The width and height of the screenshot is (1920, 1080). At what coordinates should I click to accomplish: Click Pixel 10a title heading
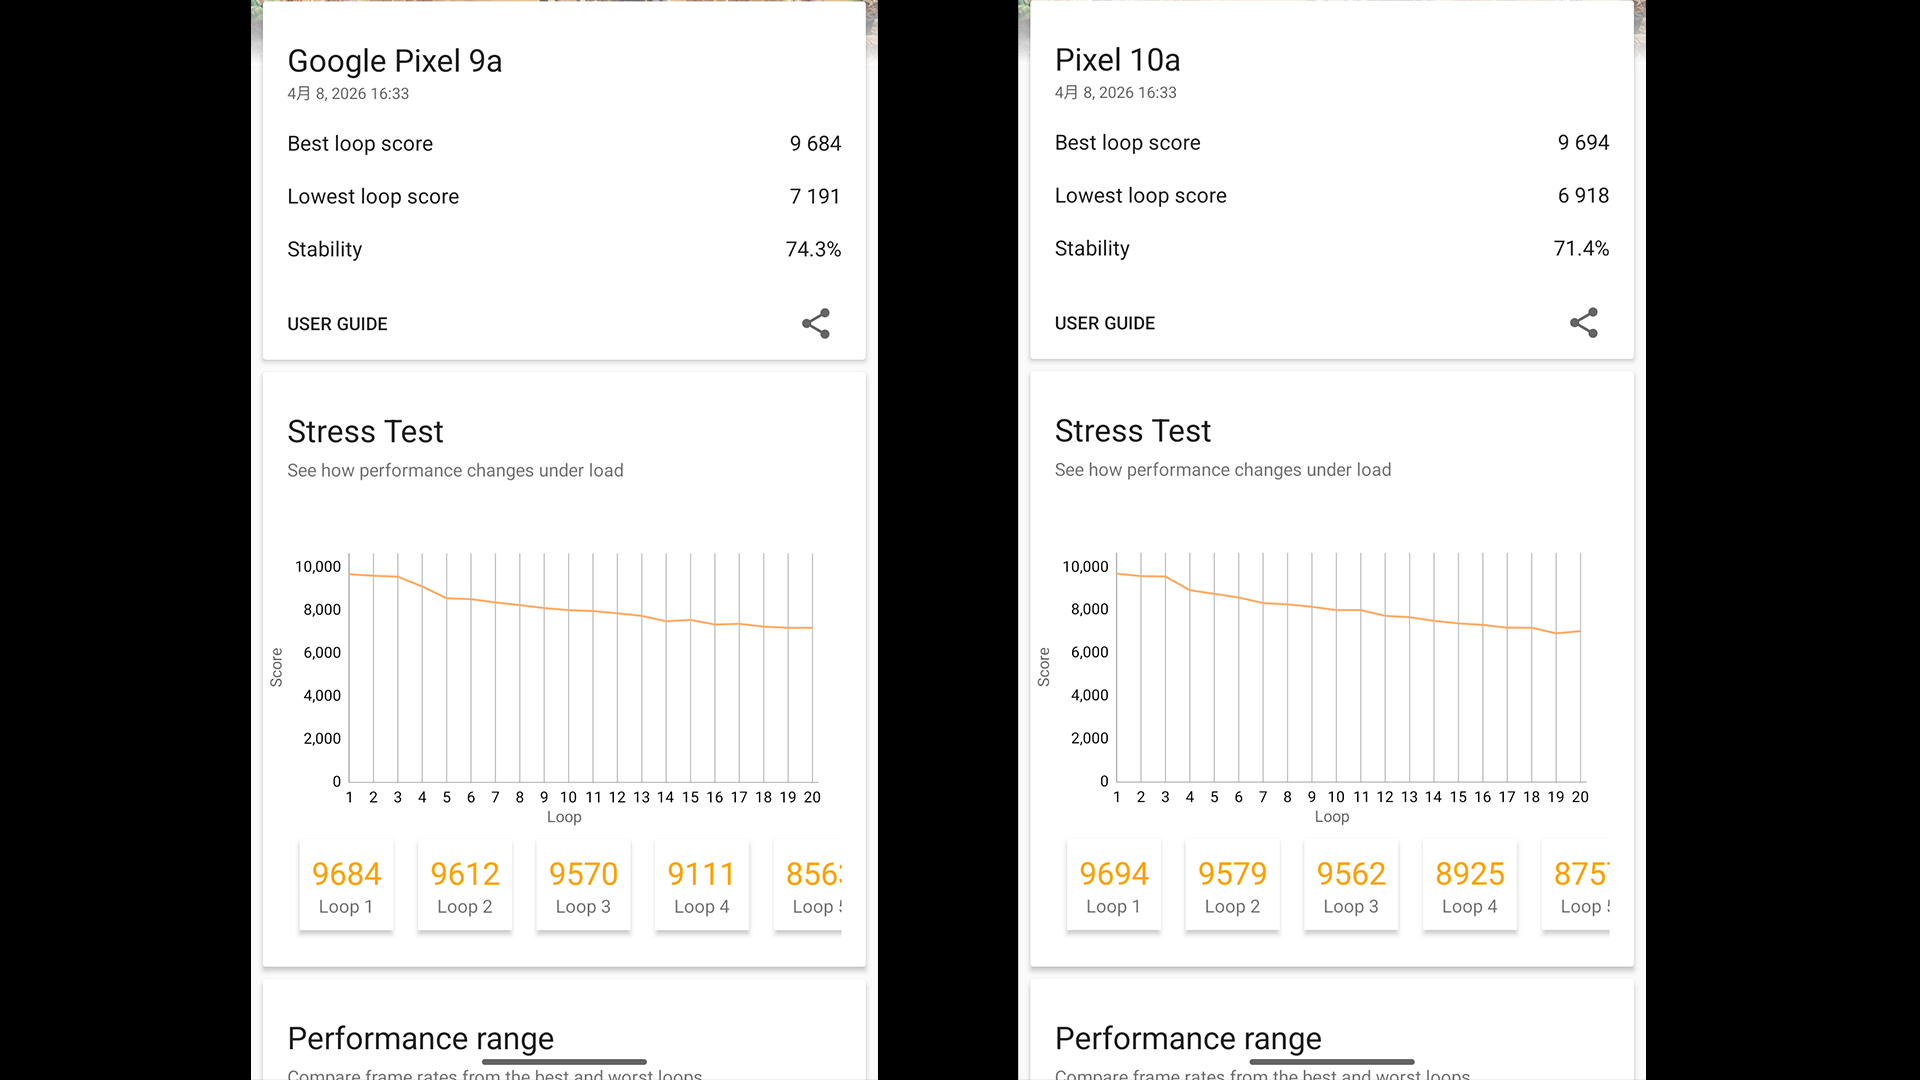point(1117,60)
